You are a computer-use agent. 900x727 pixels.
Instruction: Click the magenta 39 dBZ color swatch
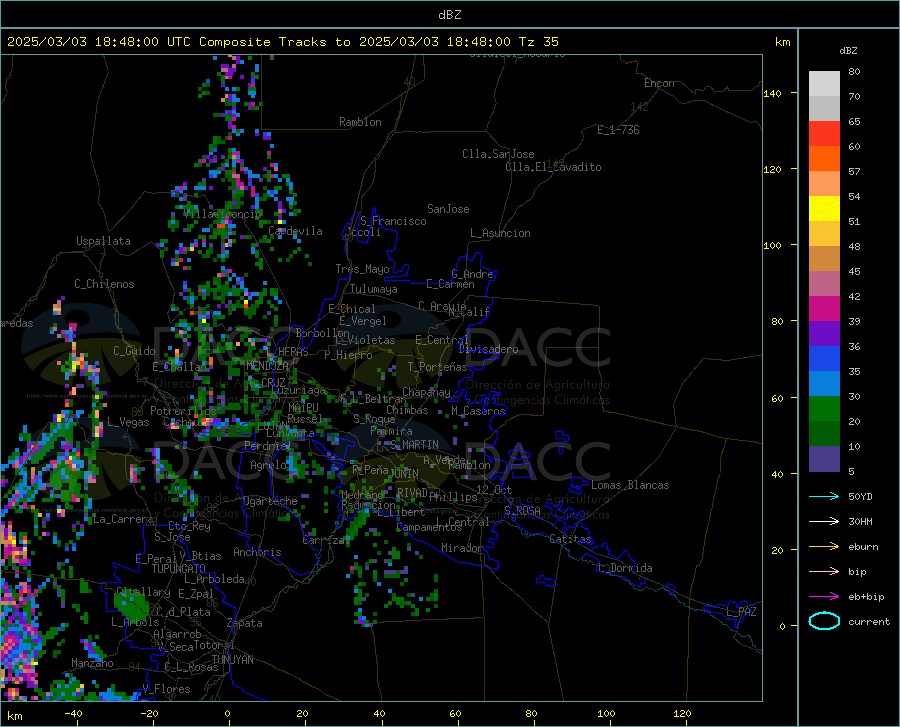click(x=824, y=309)
